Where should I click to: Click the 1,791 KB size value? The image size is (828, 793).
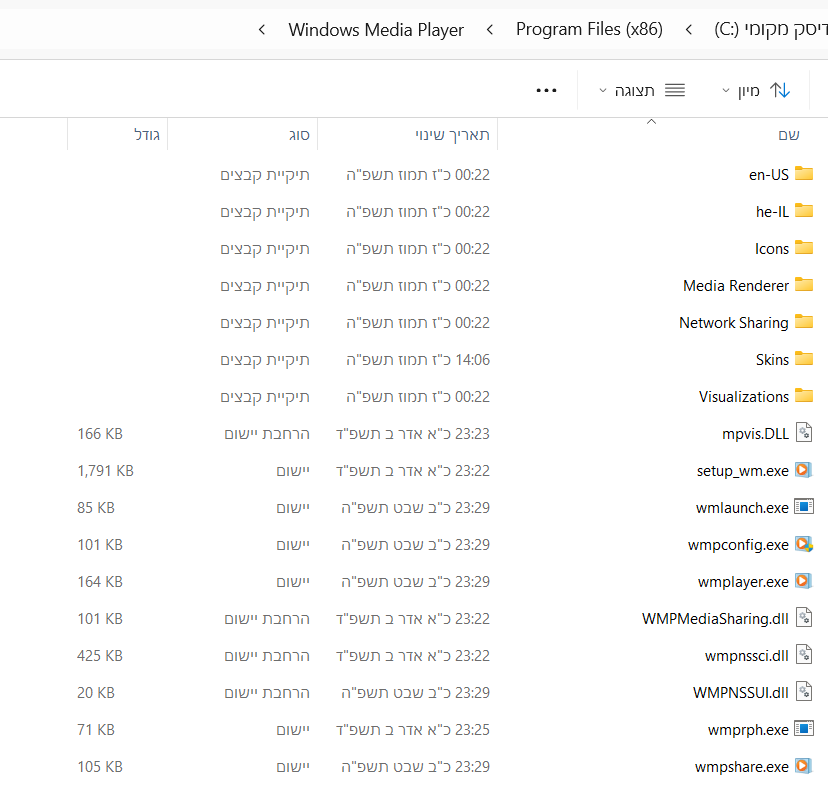[x=105, y=470]
